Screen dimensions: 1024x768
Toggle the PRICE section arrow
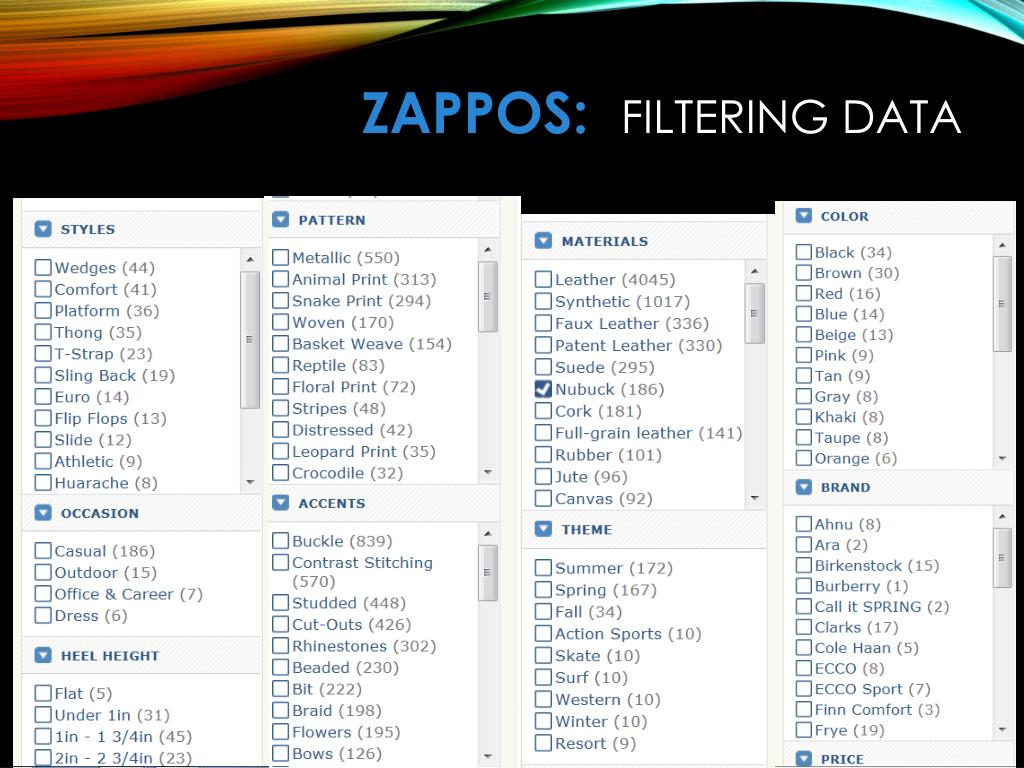pyautogui.click(x=804, y=759)
